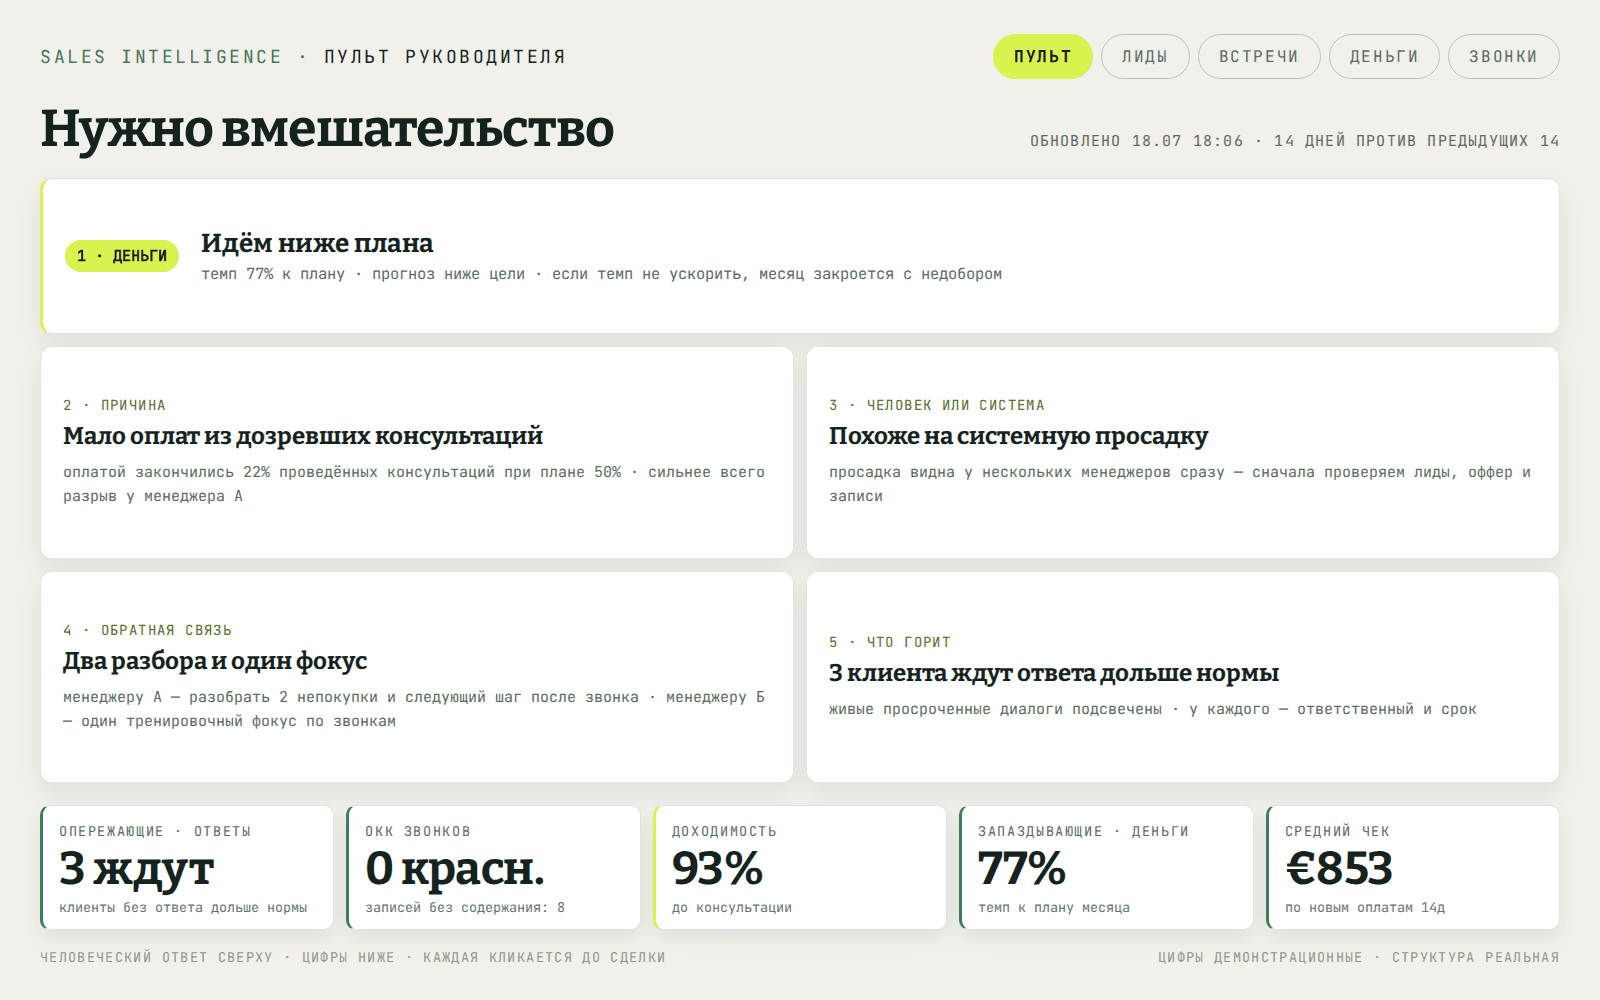
Task: Open the 77% 'темп к плану месяца' tile
Action: pyautogui.click(x=1106, y=867)
